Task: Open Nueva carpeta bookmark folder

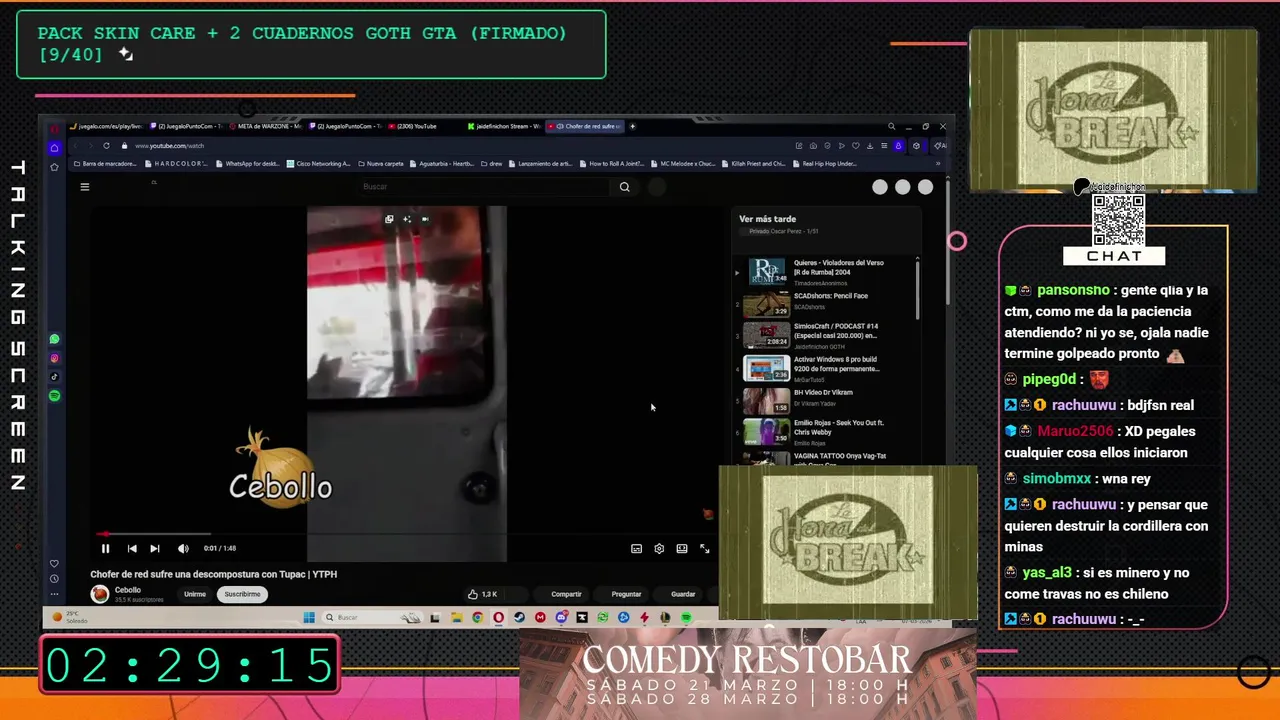Action: (380, 163)
